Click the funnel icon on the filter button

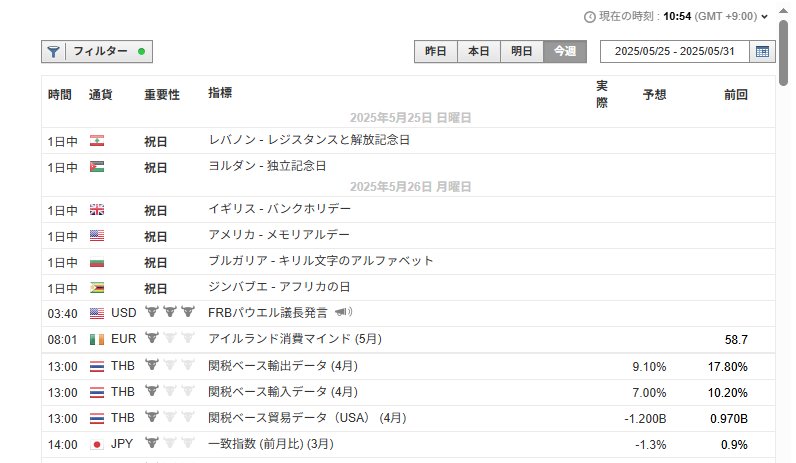point(54,52)
